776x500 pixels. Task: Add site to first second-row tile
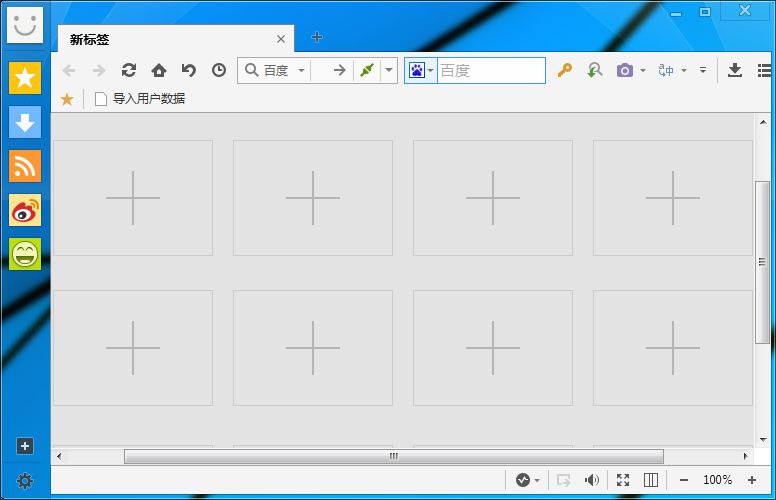tap(133, 348)
